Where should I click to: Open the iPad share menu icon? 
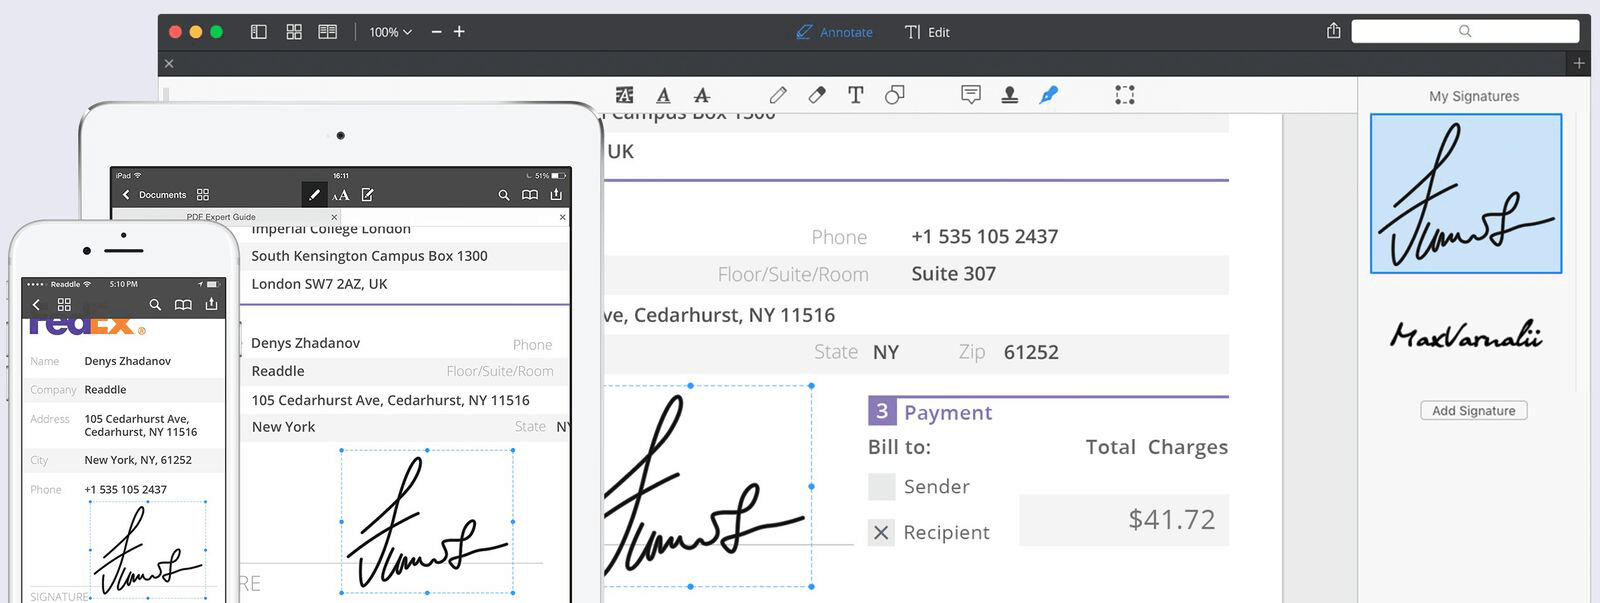[556, 195]
